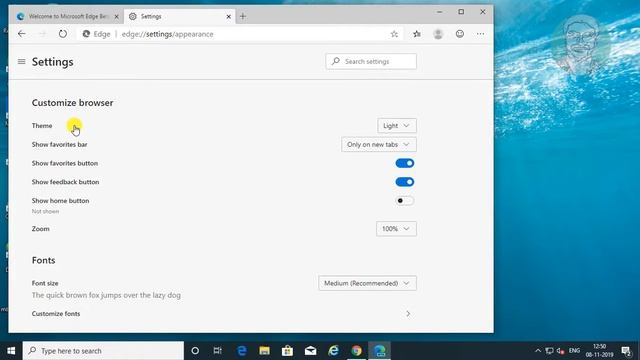Switch to Welcome to Microsoft Edge tab
This screenshot has width=640, height=360.
[68, 16]
